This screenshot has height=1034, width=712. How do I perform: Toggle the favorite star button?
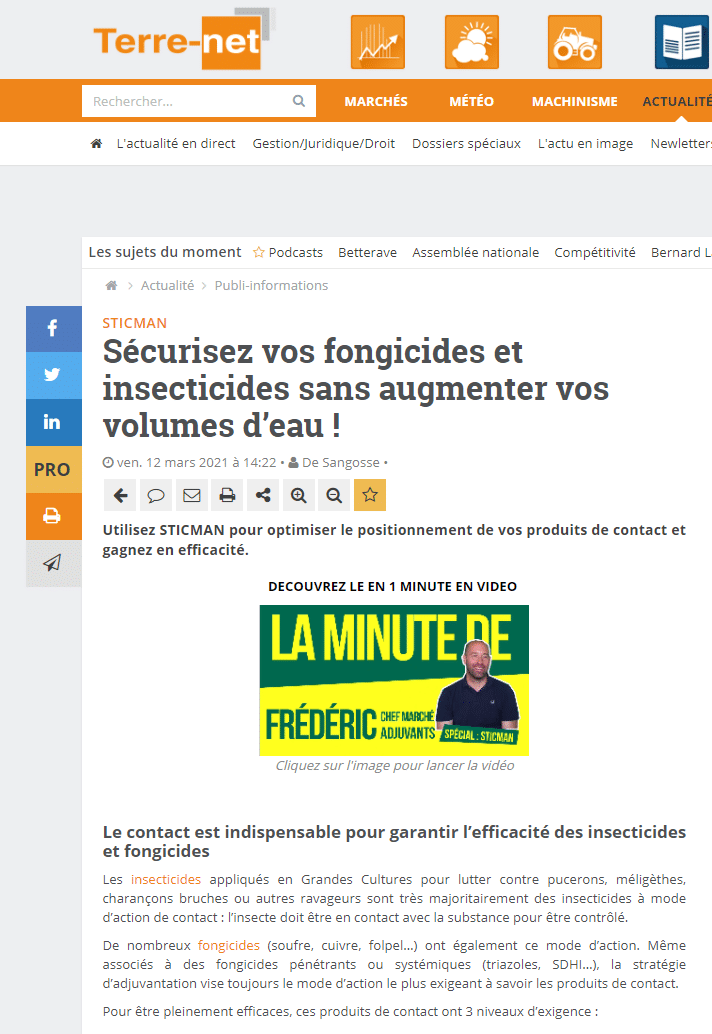click(x=369, y=495)
